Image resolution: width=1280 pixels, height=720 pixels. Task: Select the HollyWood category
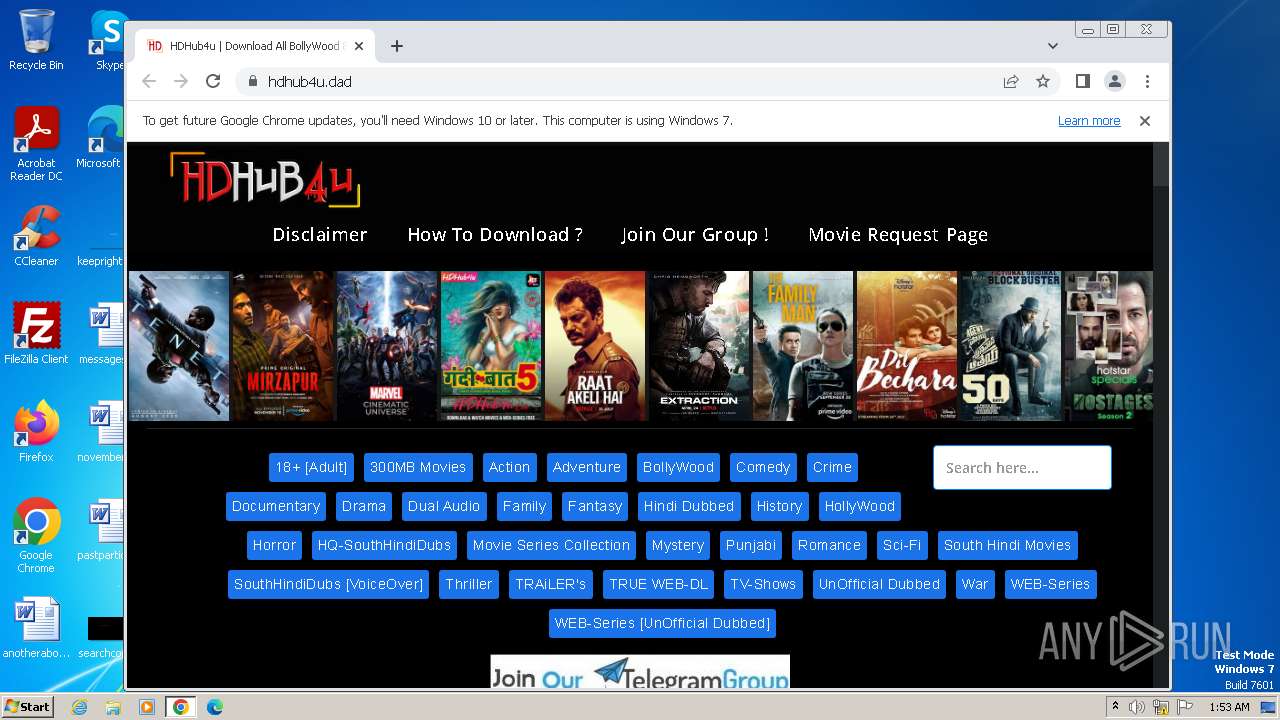(x=860, y=506)
